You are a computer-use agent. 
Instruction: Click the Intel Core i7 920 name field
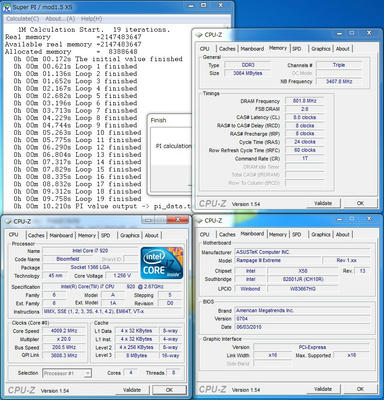coord(90,251)
